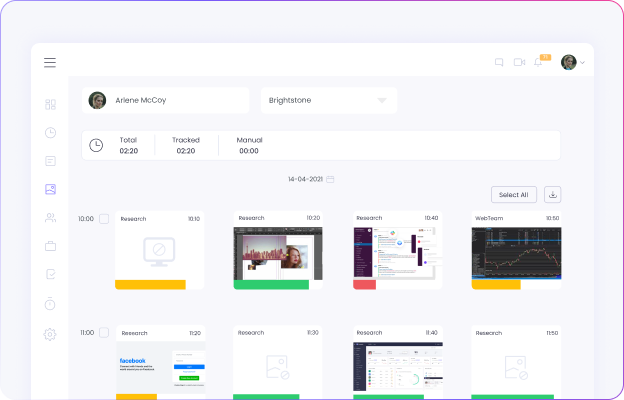
Task: Download the selected screenshots
Action: click(553, 195)
